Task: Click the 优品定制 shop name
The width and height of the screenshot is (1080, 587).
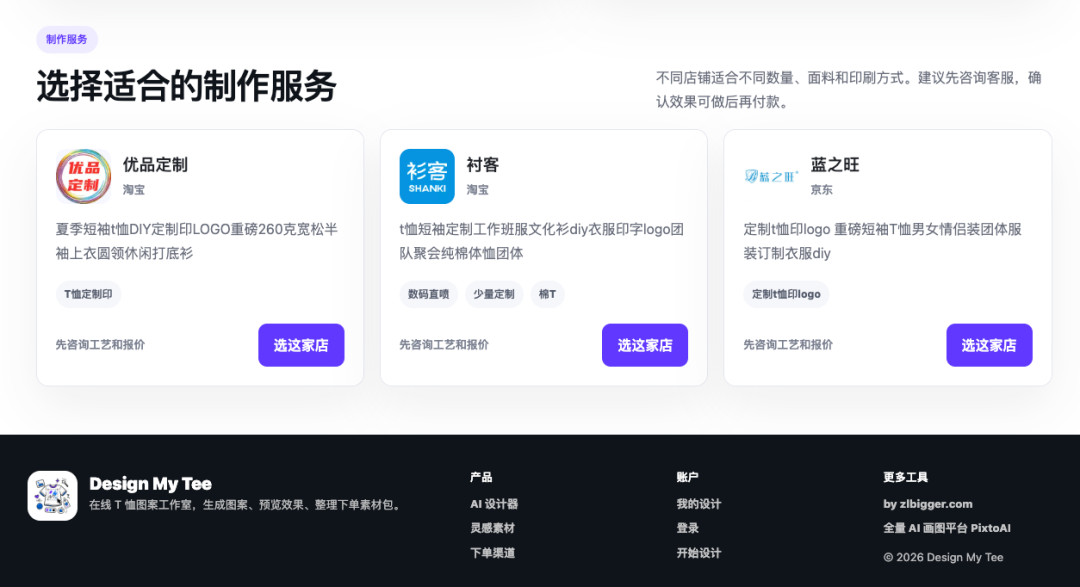Action: click(155, 165)
